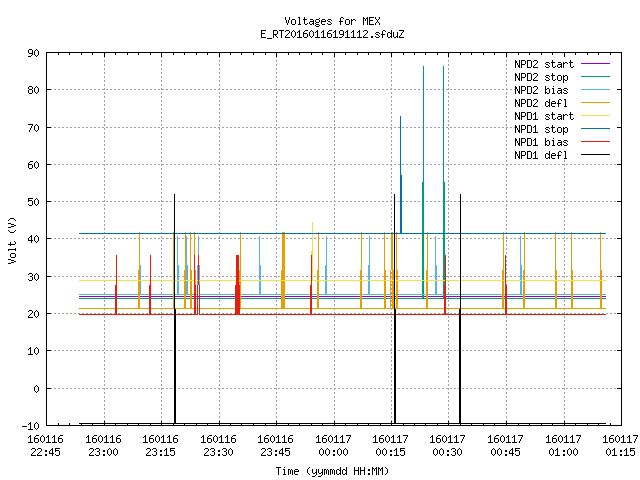Click the x-axis label 160117 01:00
The height and width of the screenshot is (480, 640).
click(564, 446)
